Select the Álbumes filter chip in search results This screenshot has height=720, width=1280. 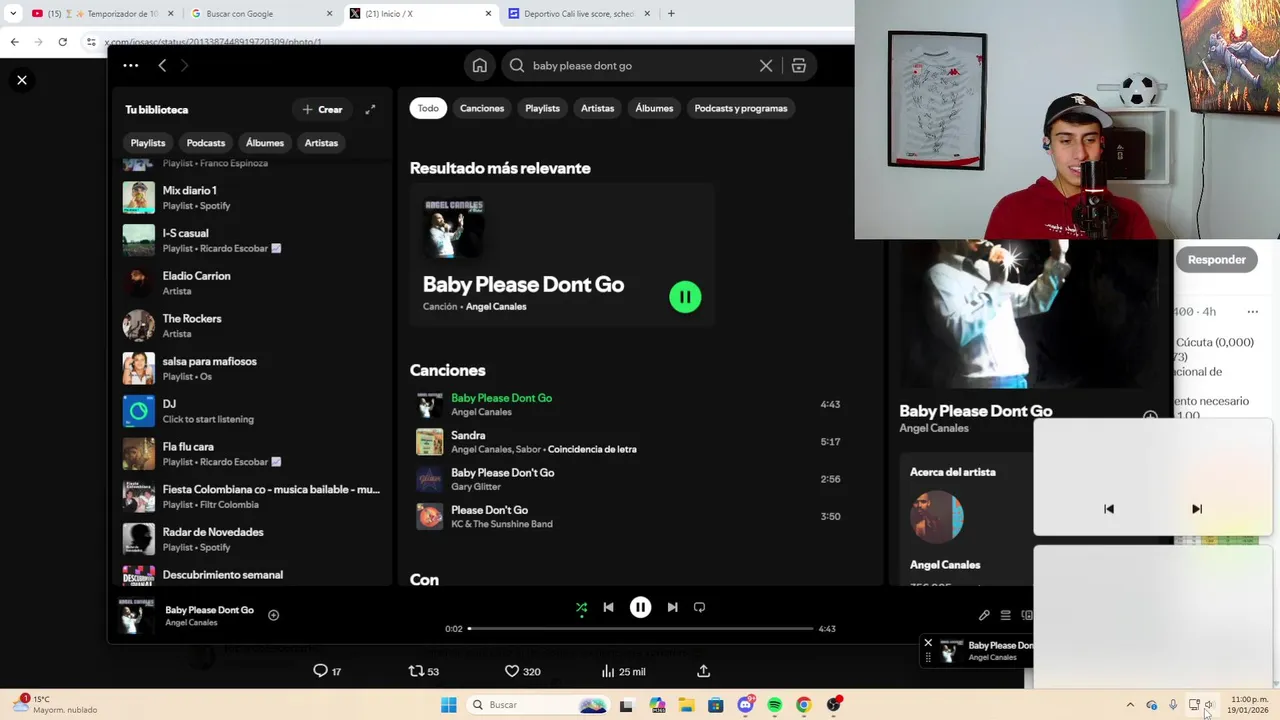click(654, 108)
